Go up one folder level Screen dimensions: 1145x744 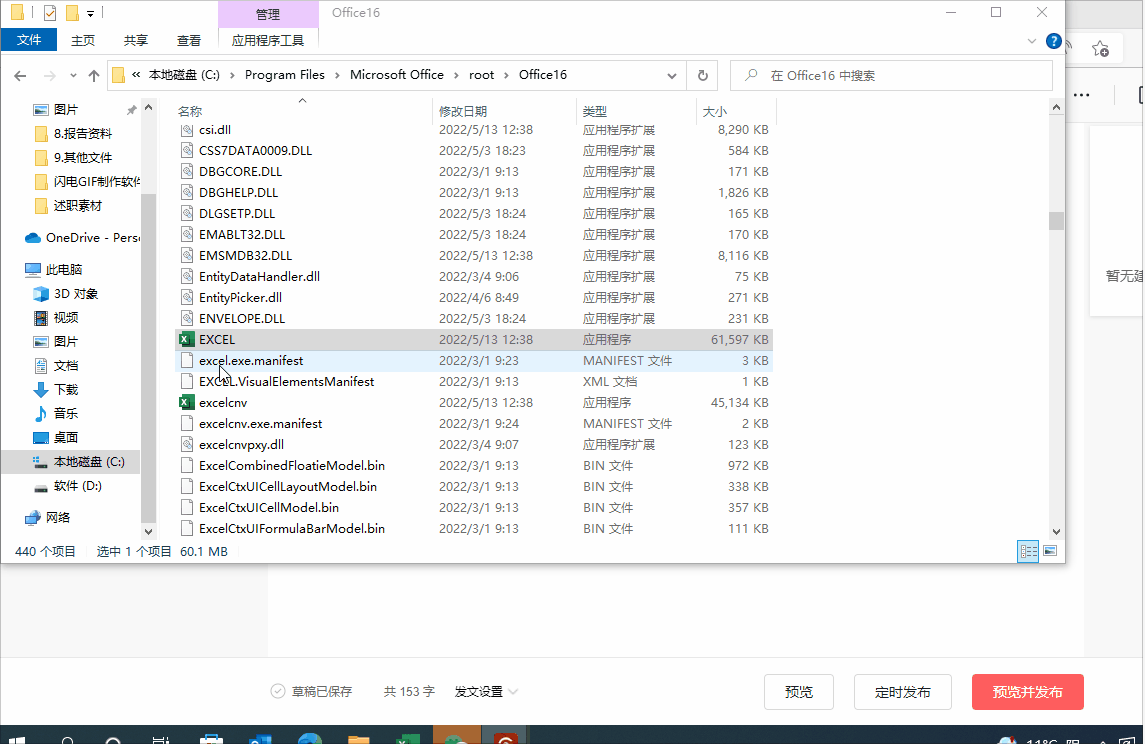93,75
